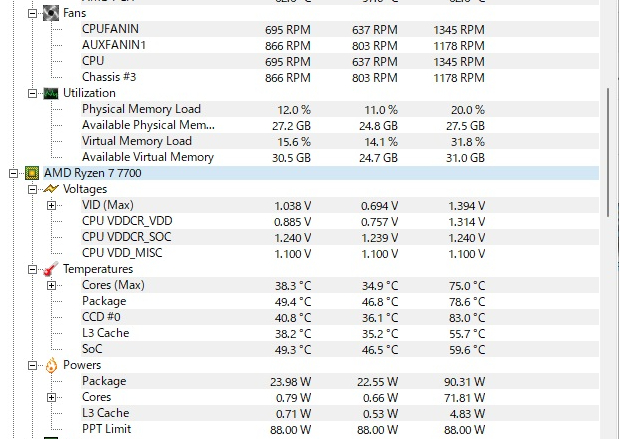Select the PPT Limit power row
Viewport: 619px width, 439px height.
(106, 429)
